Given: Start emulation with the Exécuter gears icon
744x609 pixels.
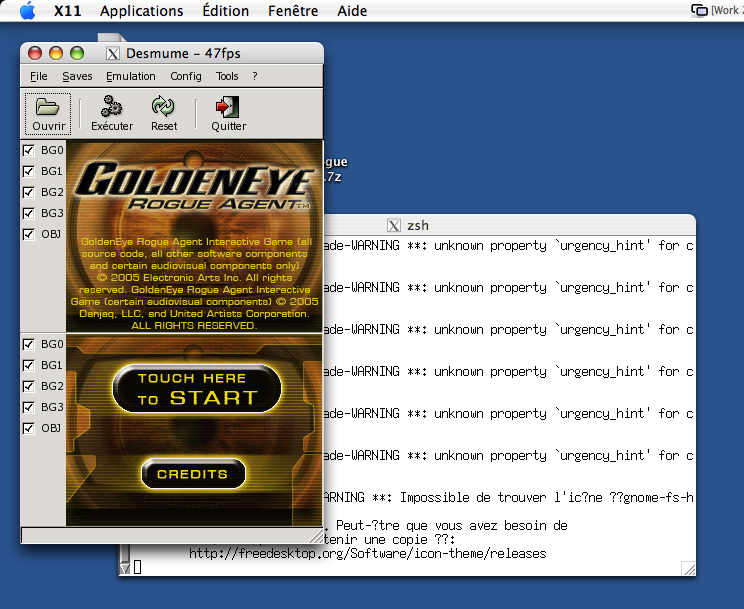Looking at the screenshot, I should click(112, 113).
